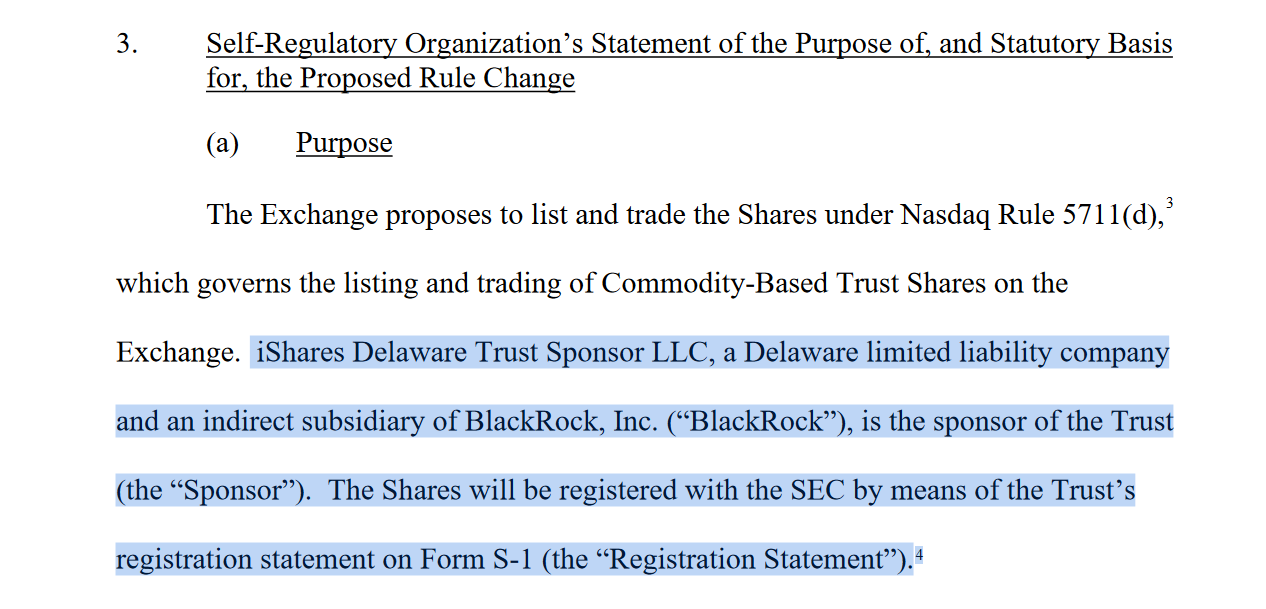Click the quoted term "Registration Statement"
1266x609 pixels.
pyautogui.click(x=747, y=559)
